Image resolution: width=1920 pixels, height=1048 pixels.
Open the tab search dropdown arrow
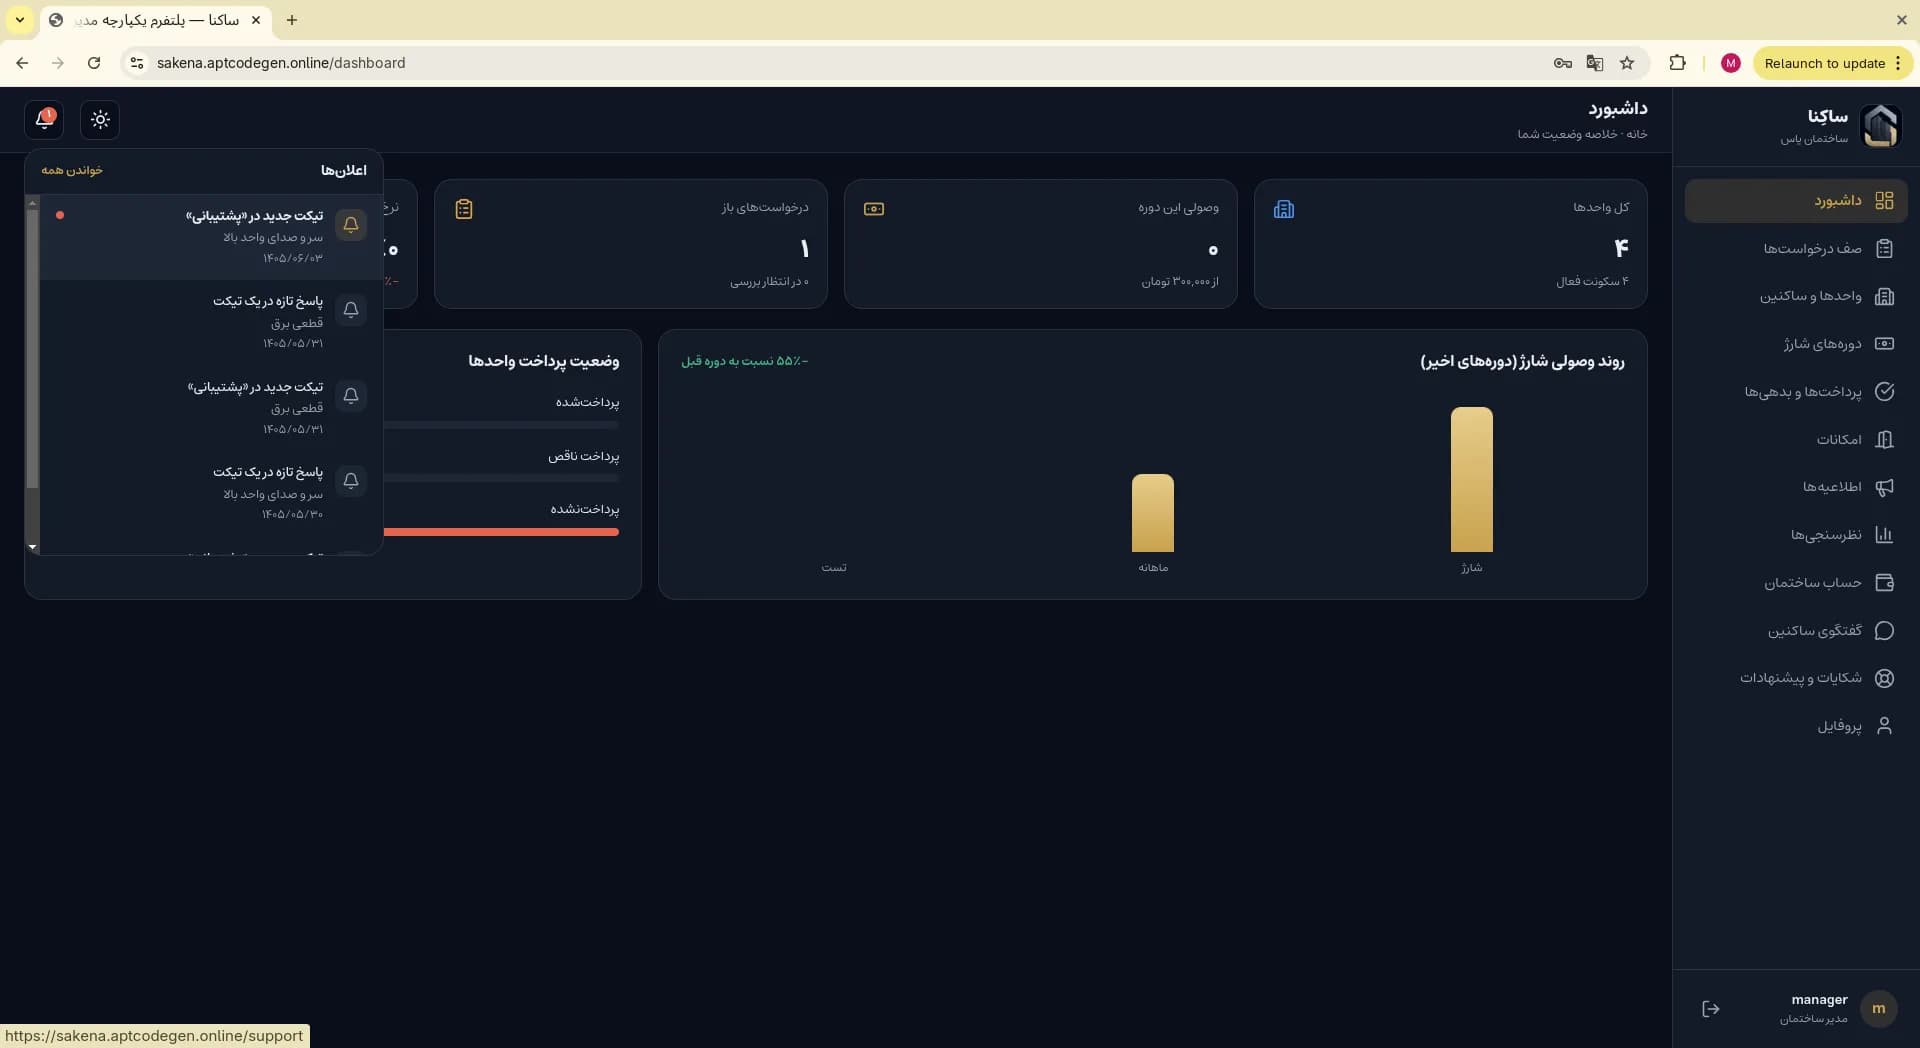pos(20,20)
